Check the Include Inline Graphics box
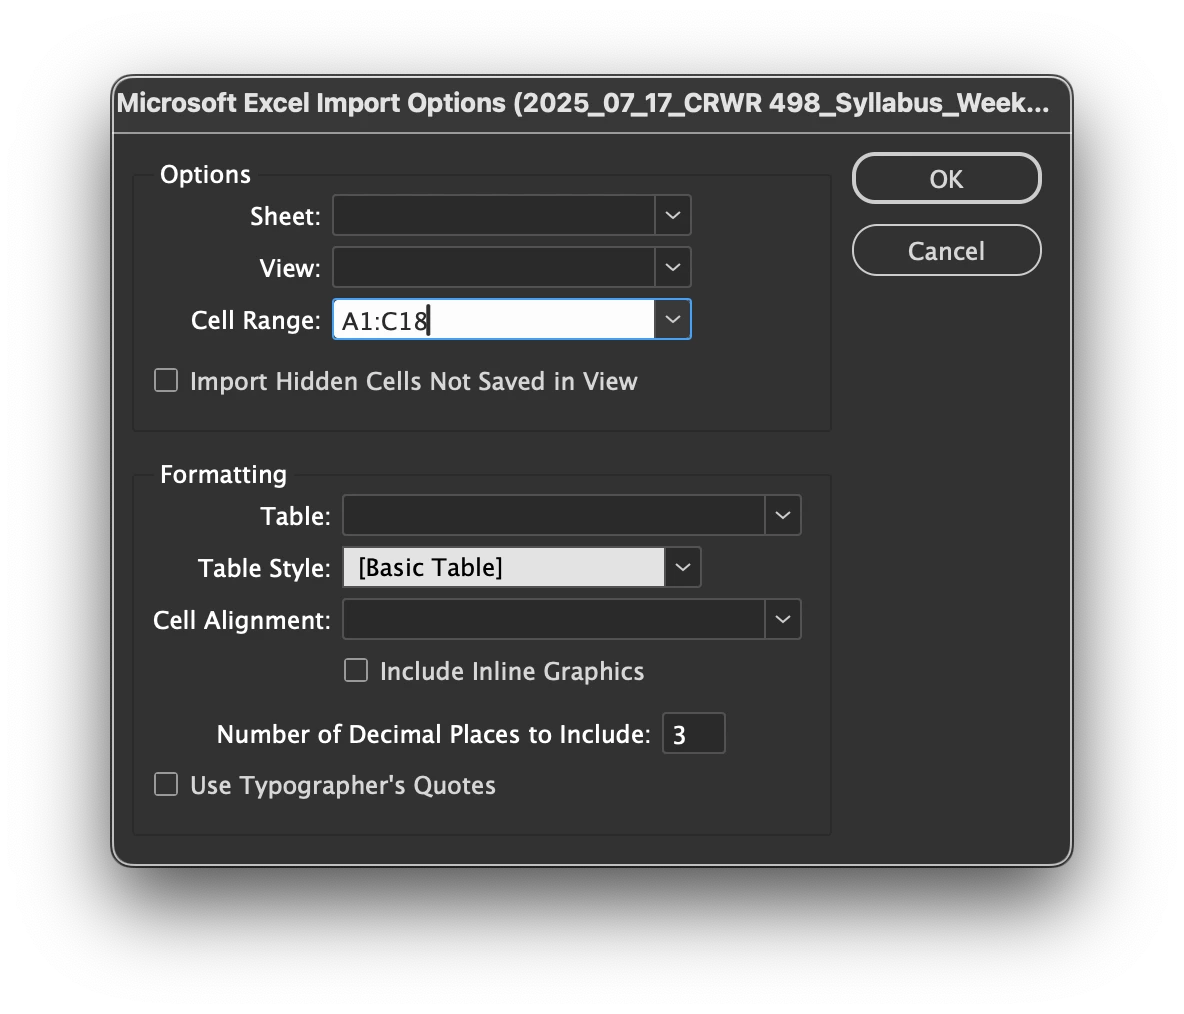Screen dimensions: 1184x1014 (x=356, y=670)
